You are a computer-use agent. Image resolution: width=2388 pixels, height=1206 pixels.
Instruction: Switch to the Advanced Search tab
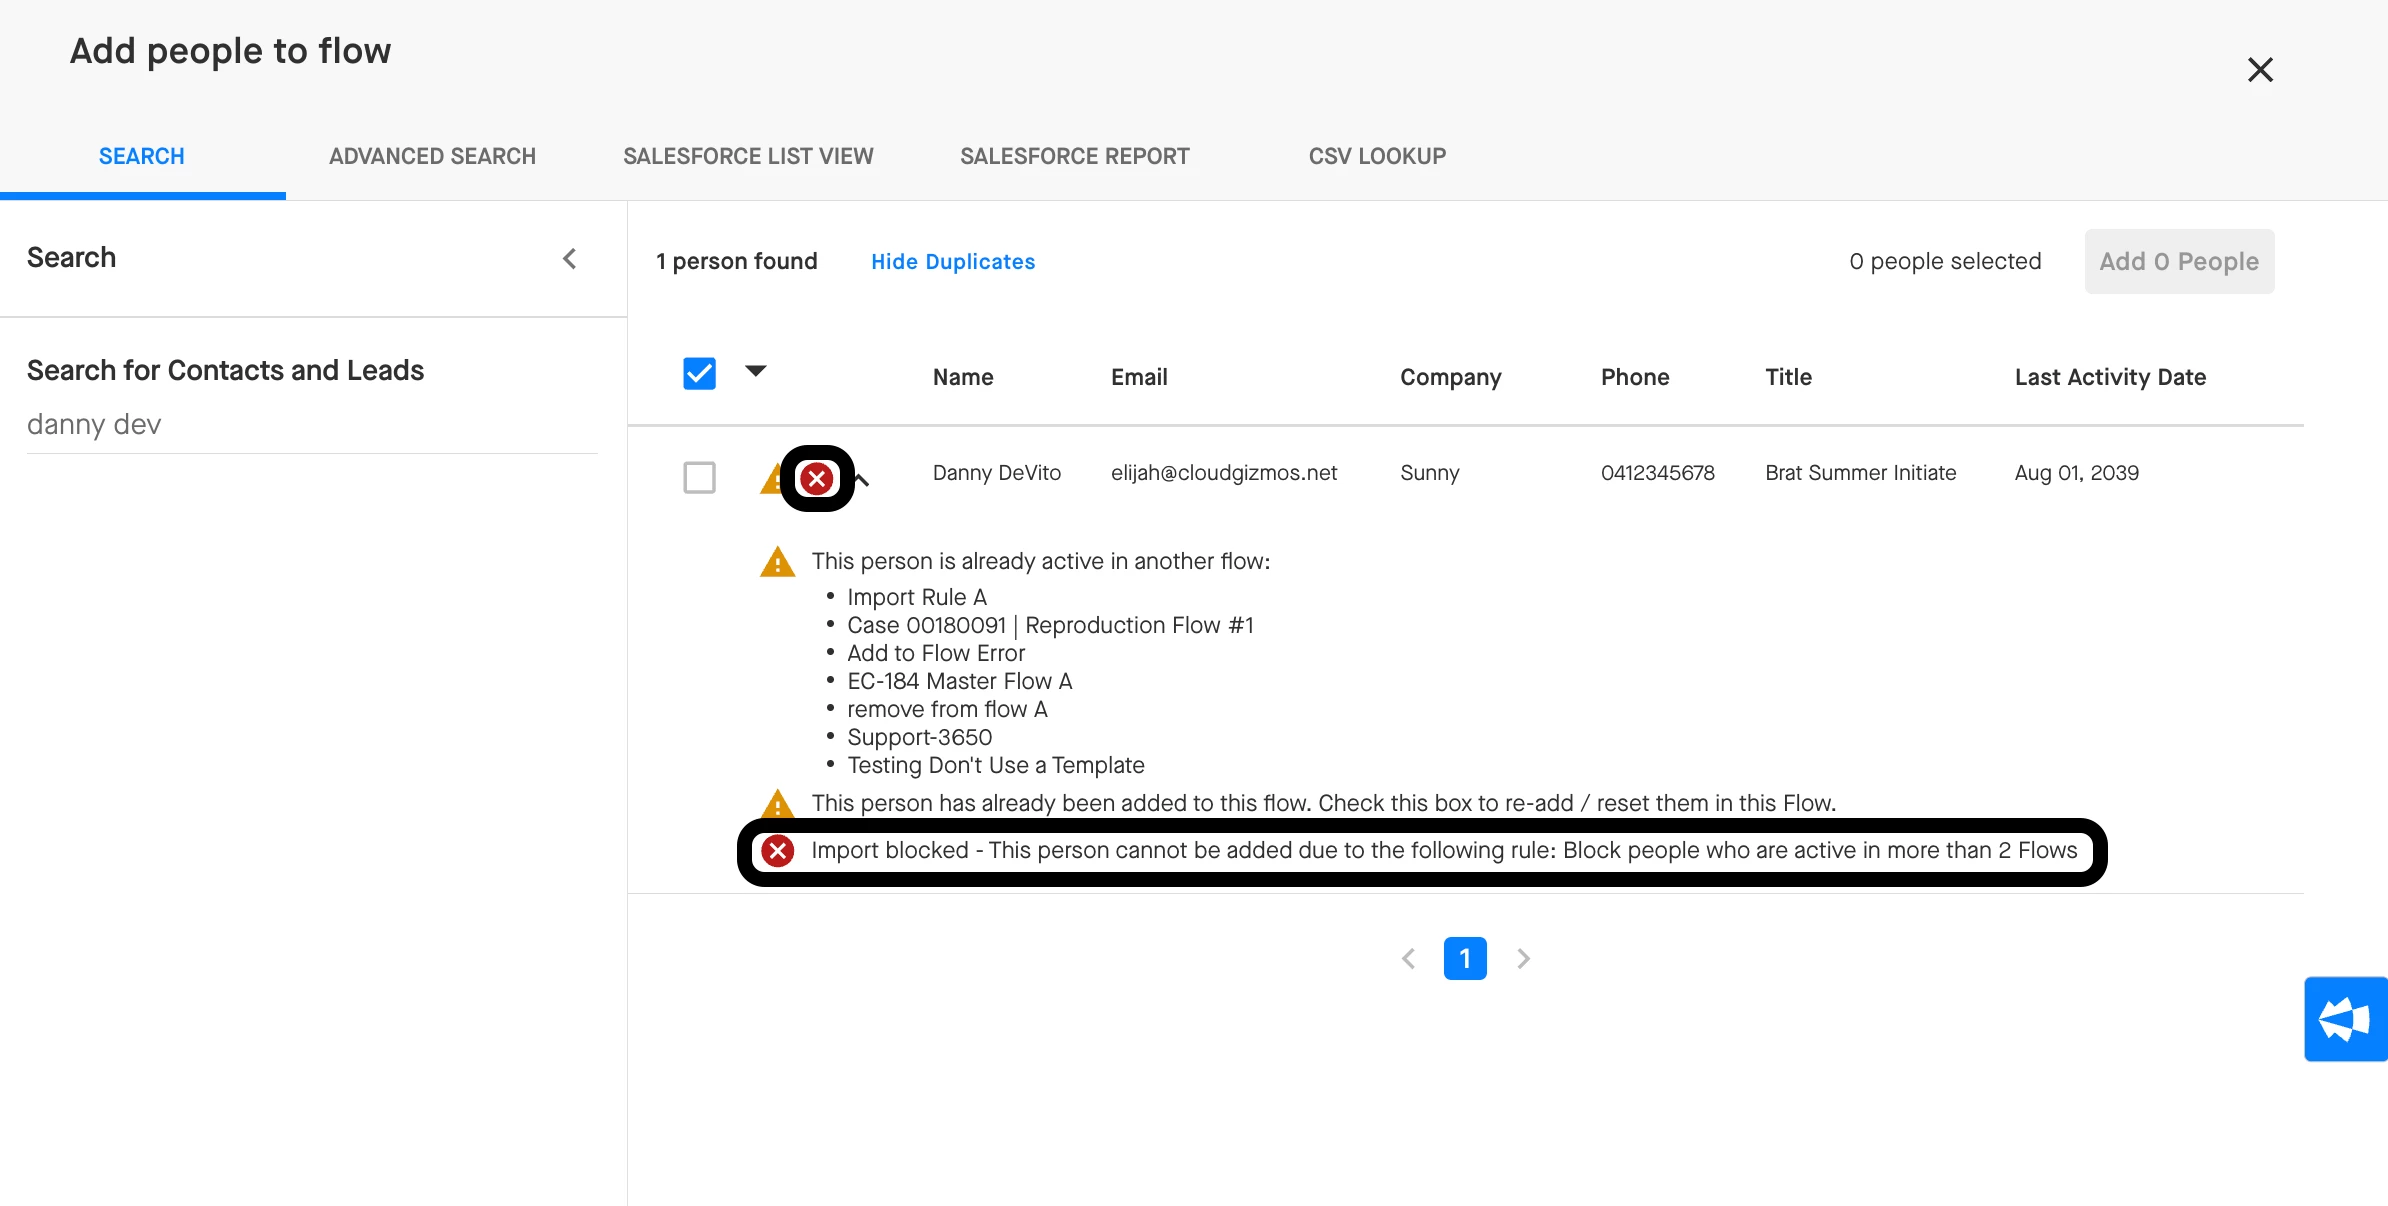[432, 157]
